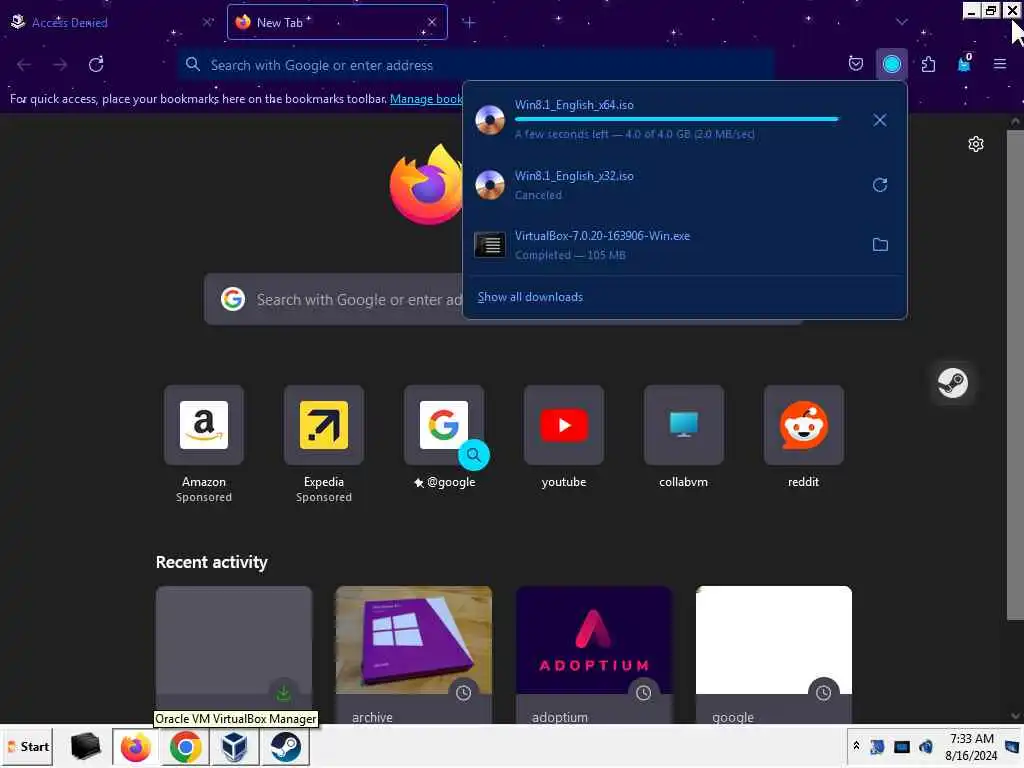Cancel the Win8.1_English_x64.iso download
Viewport: 1024px width, 768px height.
(x=880, y=120)
